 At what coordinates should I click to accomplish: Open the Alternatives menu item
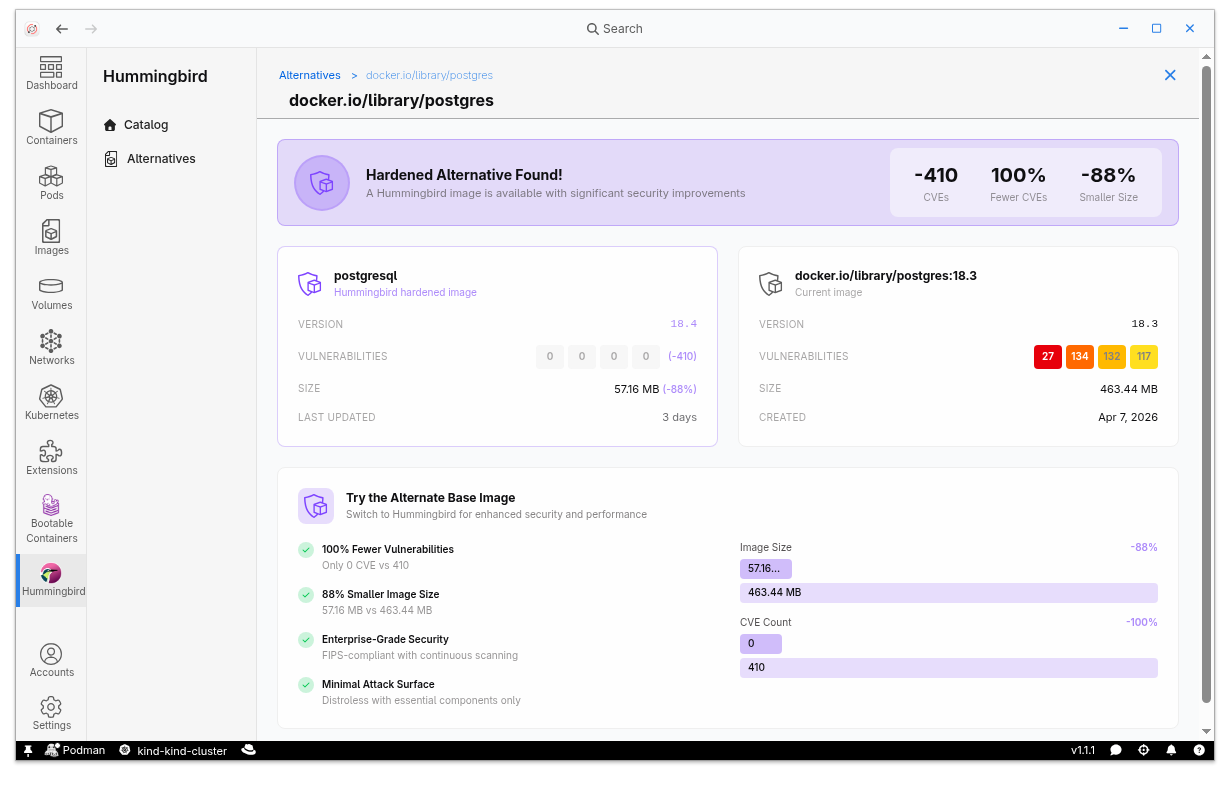[150, 159]
